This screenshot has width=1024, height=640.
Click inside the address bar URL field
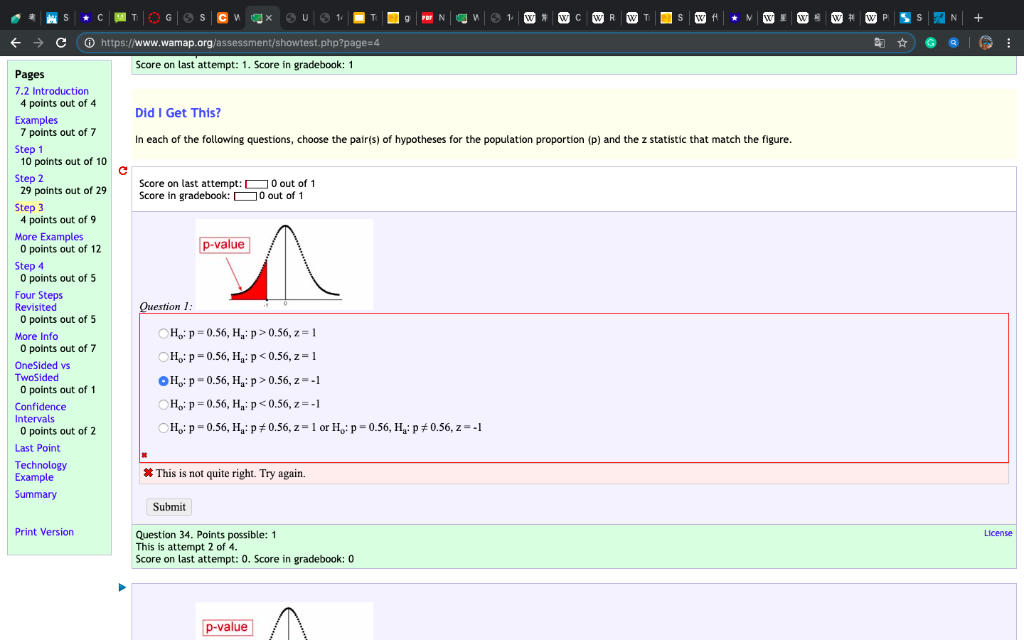[x=300, y=43]
